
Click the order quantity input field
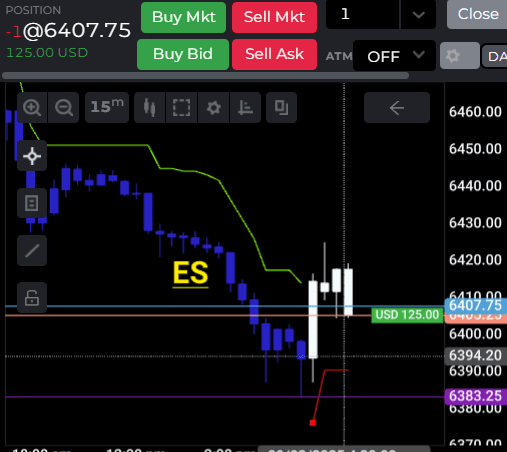363,14
